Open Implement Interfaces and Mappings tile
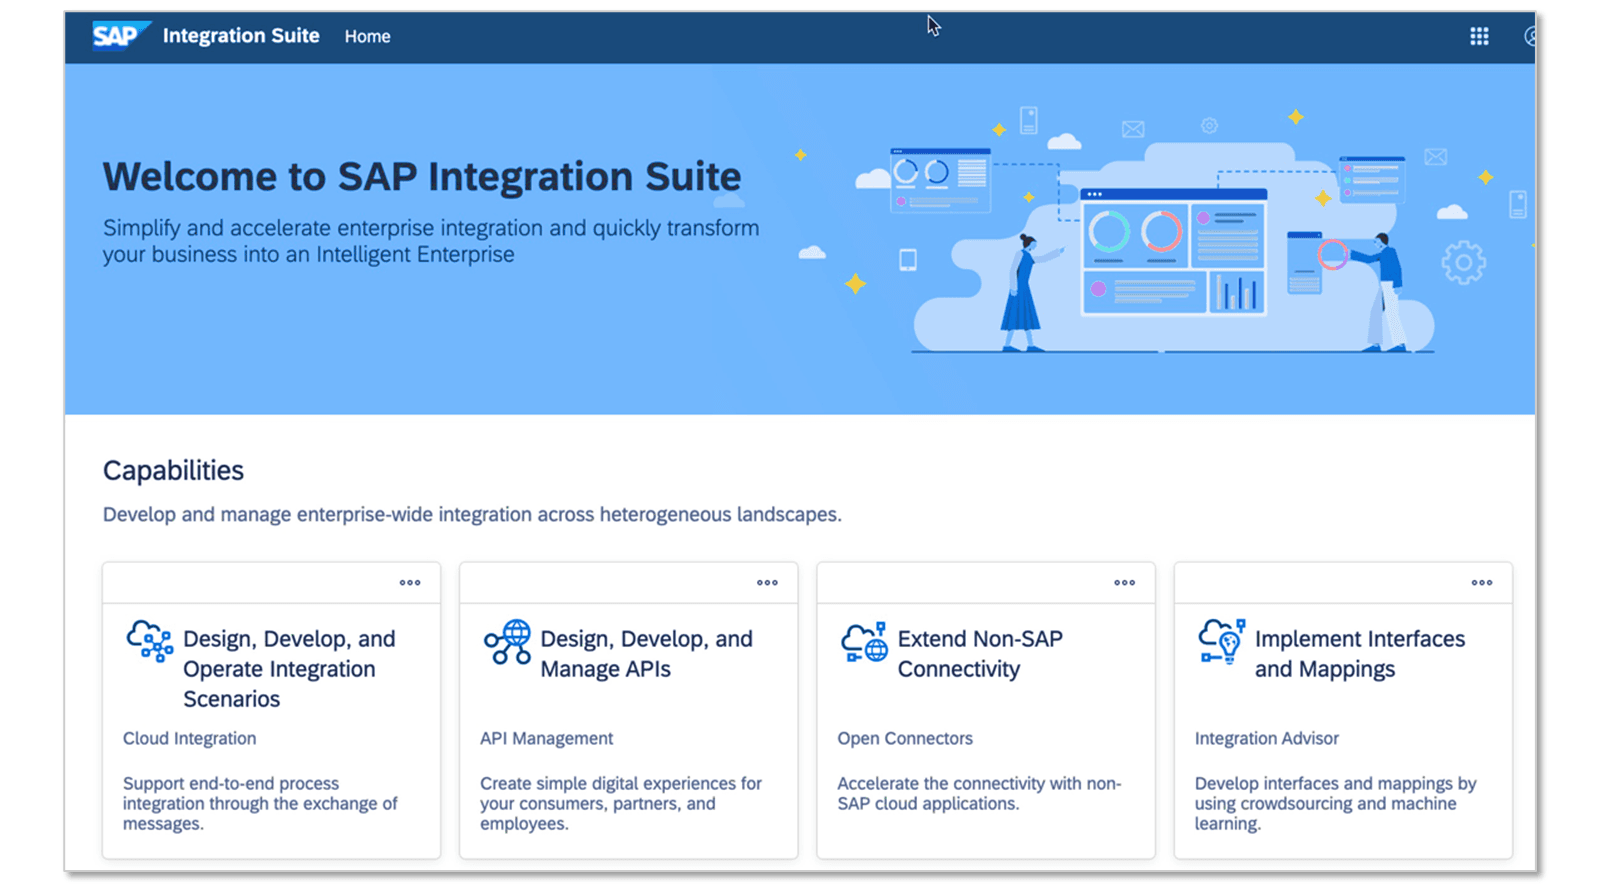Image resolution: width=1600 pixels, height=891 pixels. point(1360,654)
